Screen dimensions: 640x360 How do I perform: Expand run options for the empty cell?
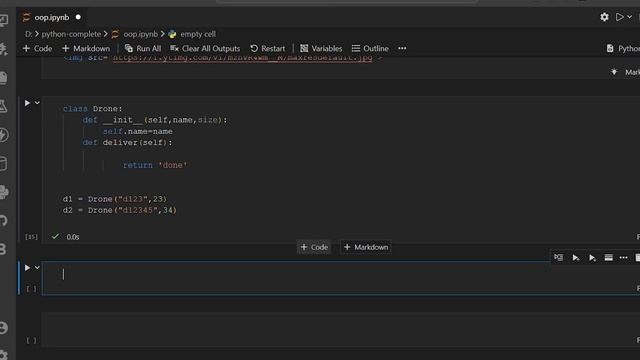(x=37, y=268)
